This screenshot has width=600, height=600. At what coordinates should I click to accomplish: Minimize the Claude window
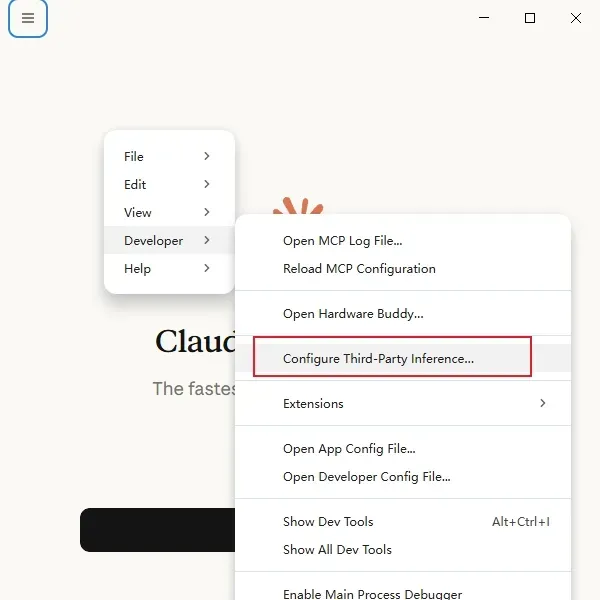[x=484, y=18]
